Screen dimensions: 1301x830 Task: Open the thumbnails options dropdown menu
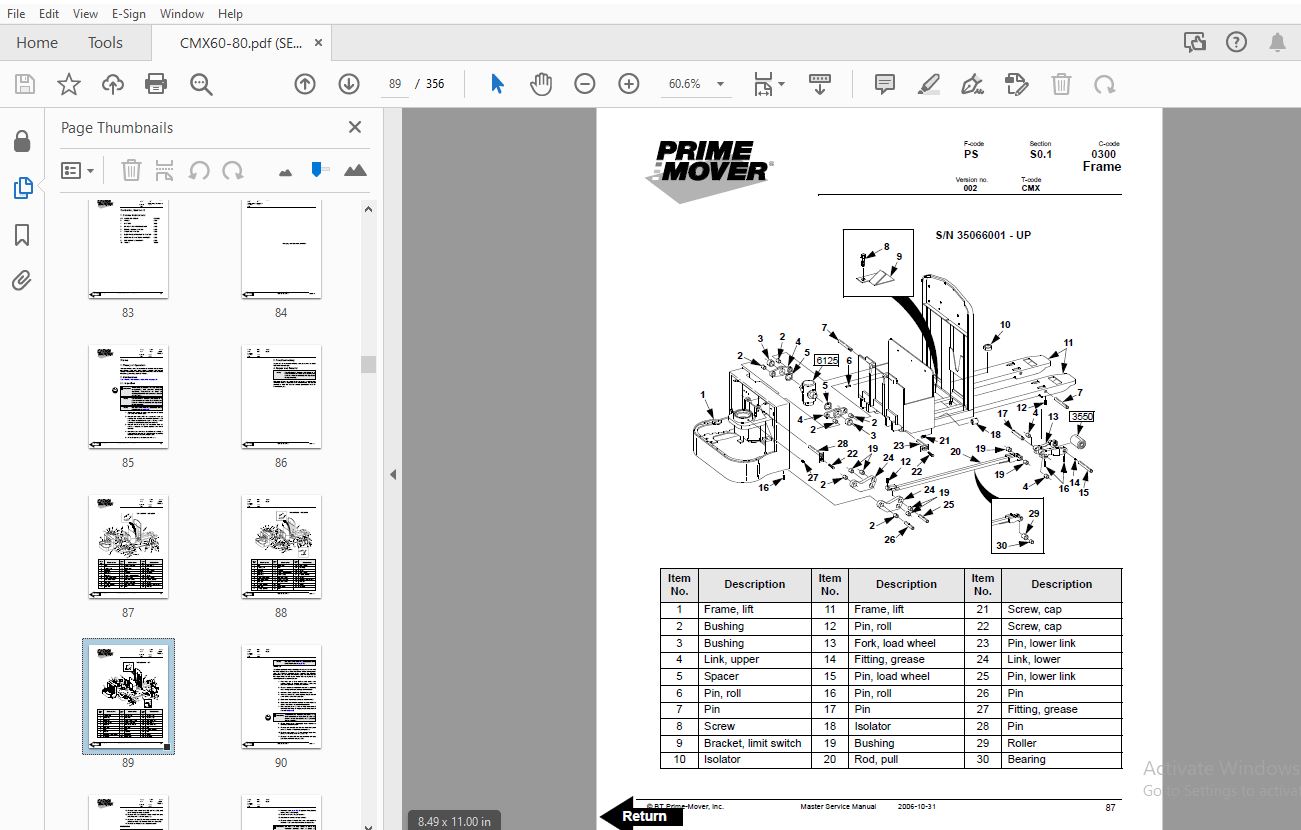click(77, 170)
